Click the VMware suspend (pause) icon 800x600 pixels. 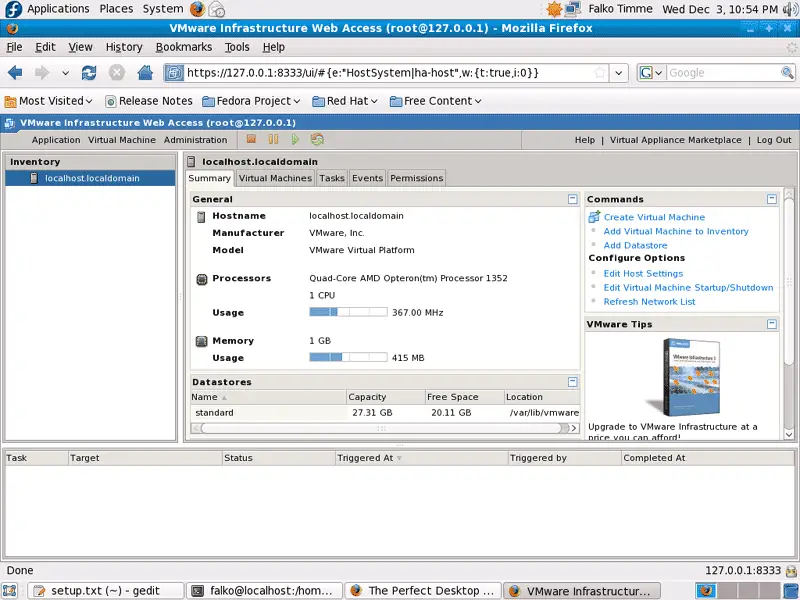coord(273,139)
